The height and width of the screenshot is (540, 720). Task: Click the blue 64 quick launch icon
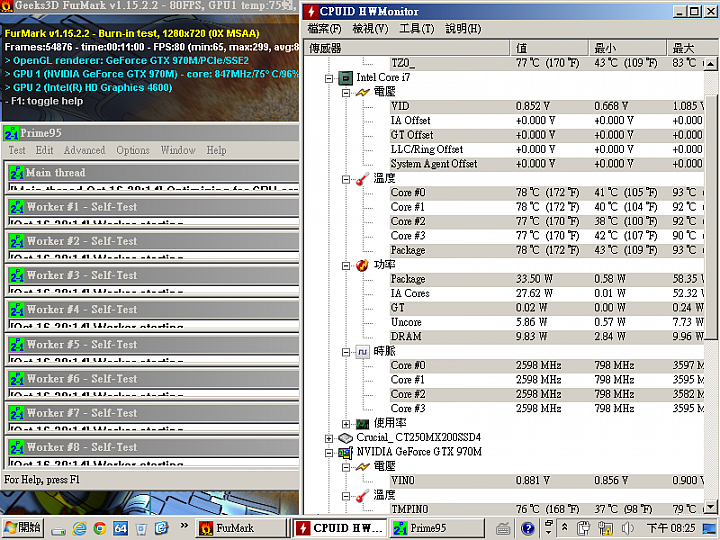[x=120, y=528]
